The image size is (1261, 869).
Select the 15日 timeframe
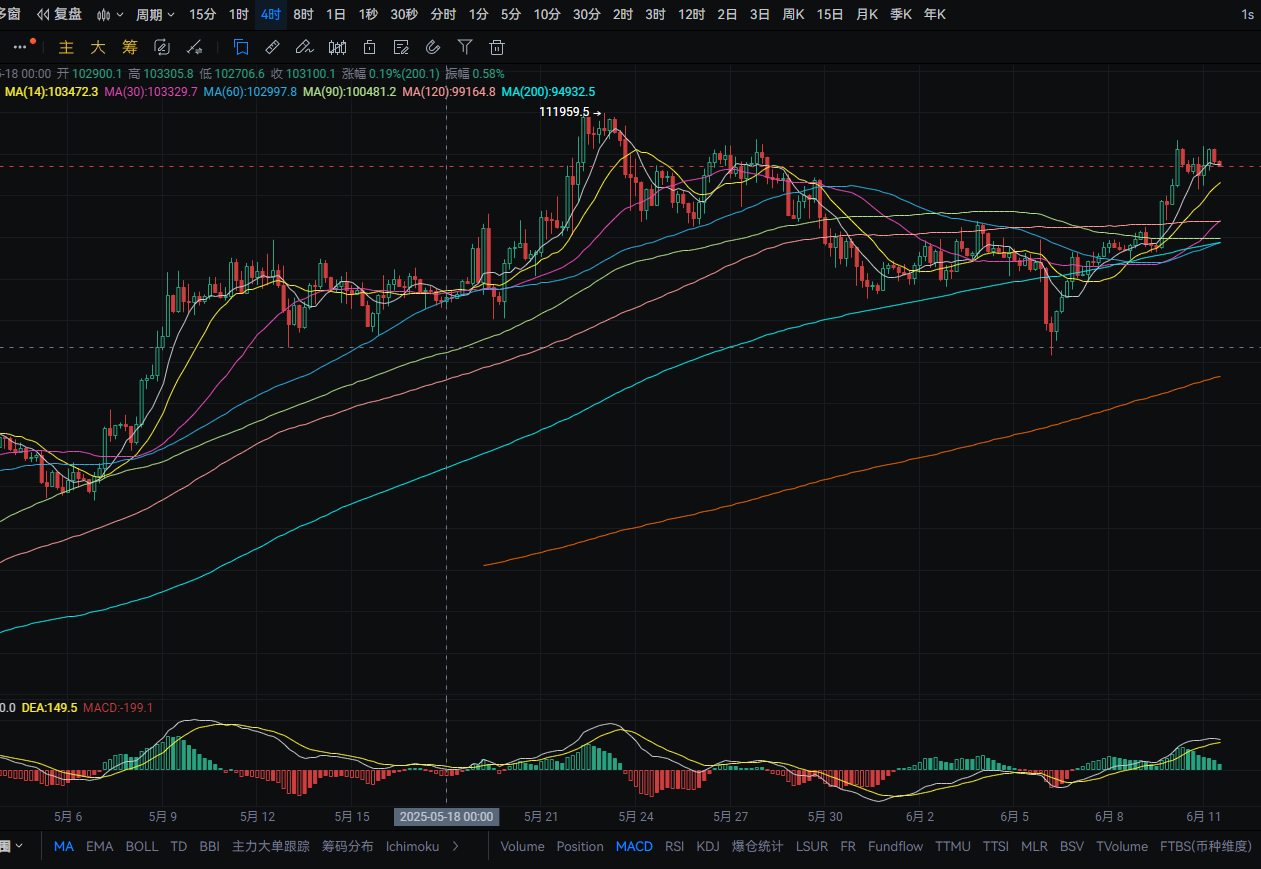coord(830,14)
